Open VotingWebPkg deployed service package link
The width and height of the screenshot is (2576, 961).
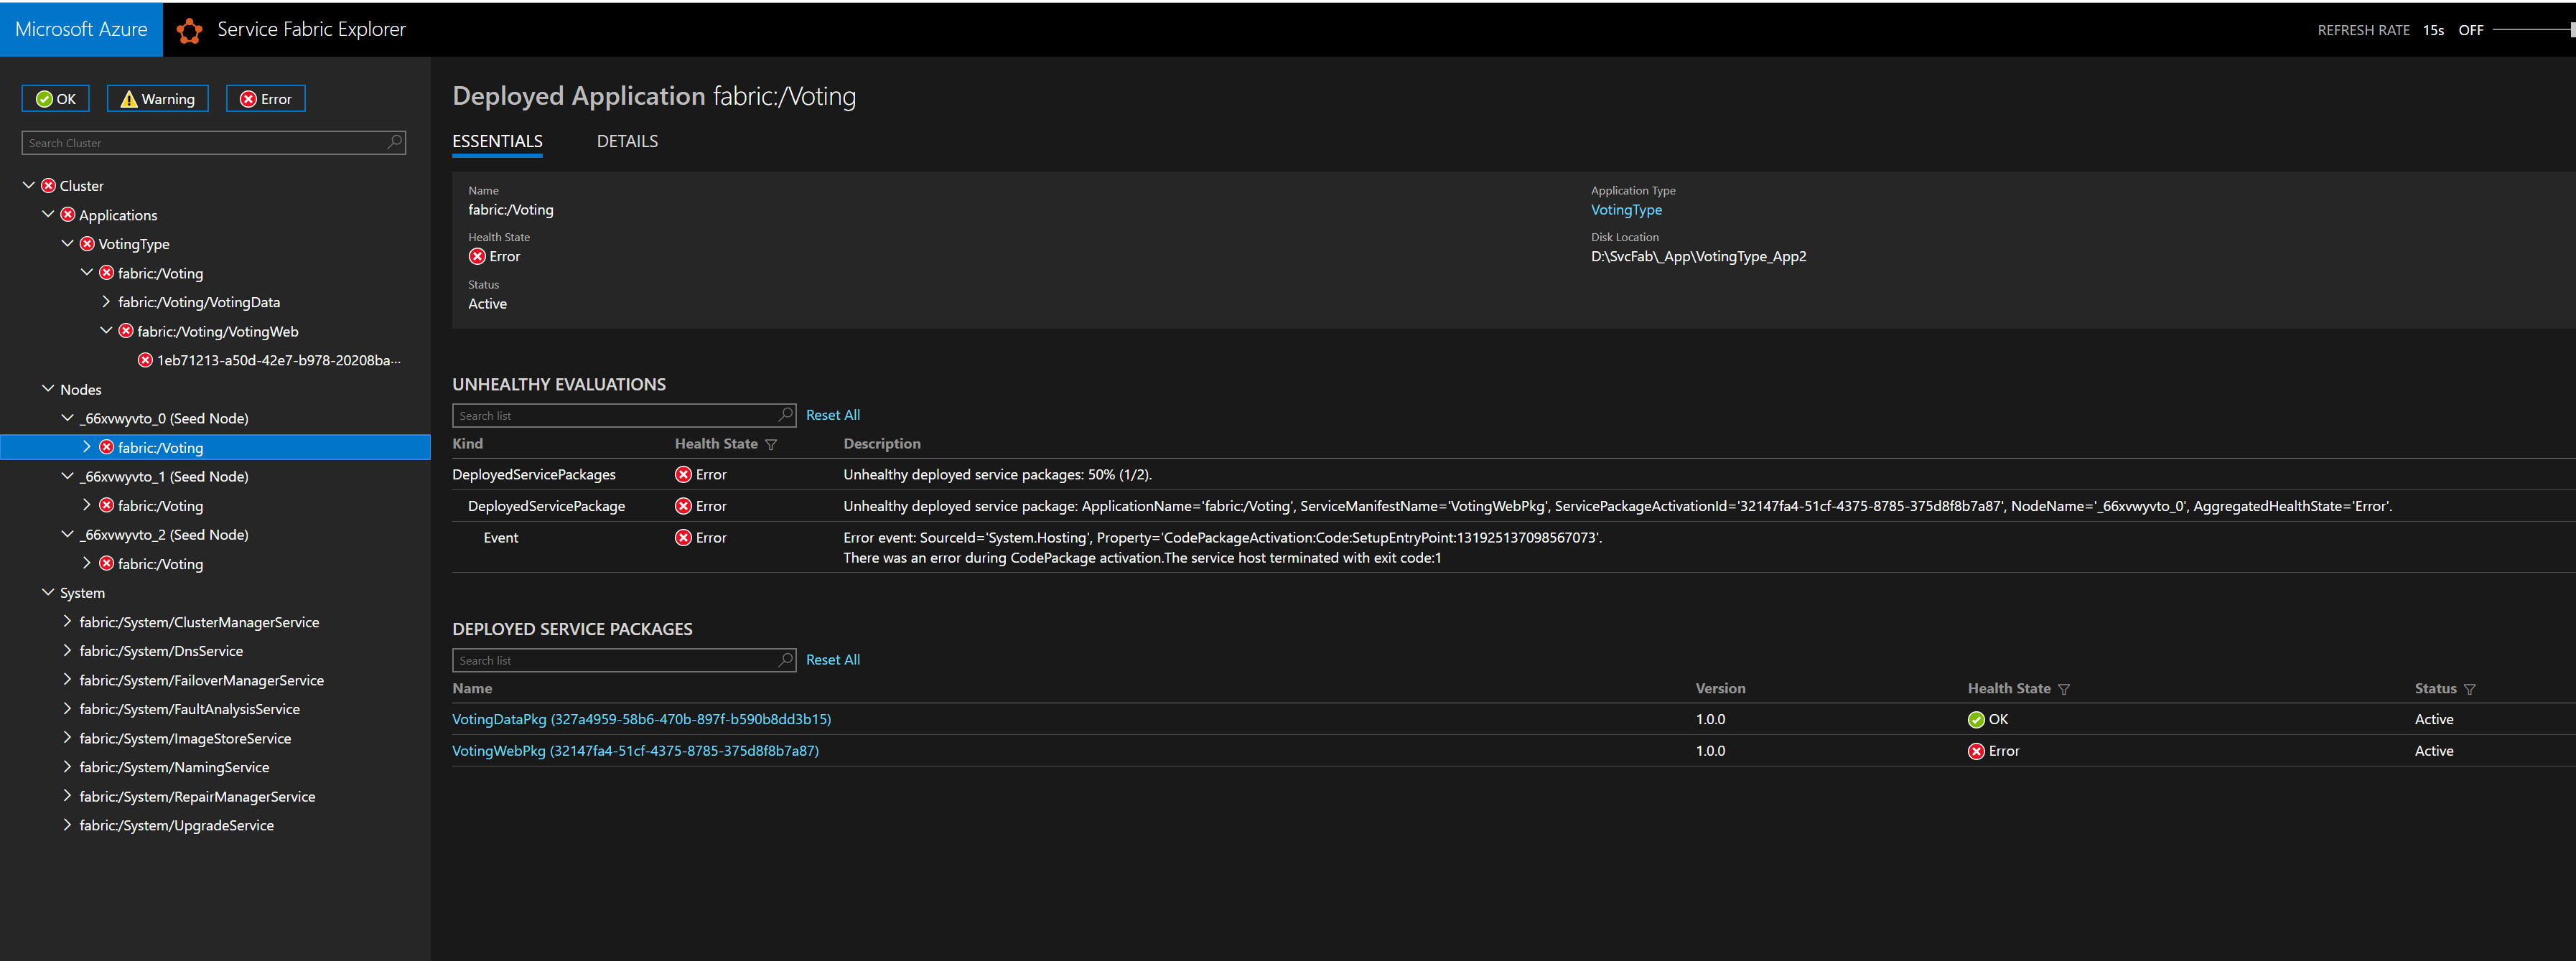click(635, 751)
